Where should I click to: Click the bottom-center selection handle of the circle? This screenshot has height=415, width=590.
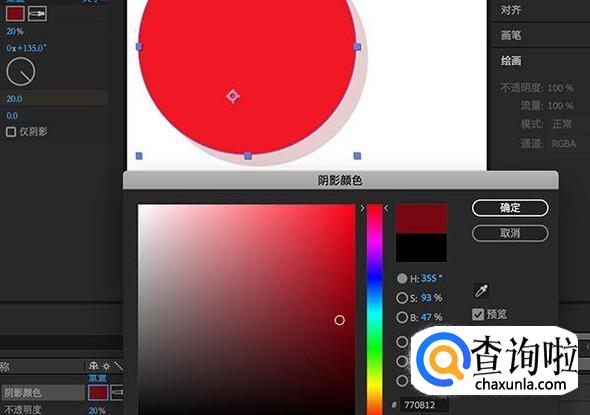tap(248, 156)
